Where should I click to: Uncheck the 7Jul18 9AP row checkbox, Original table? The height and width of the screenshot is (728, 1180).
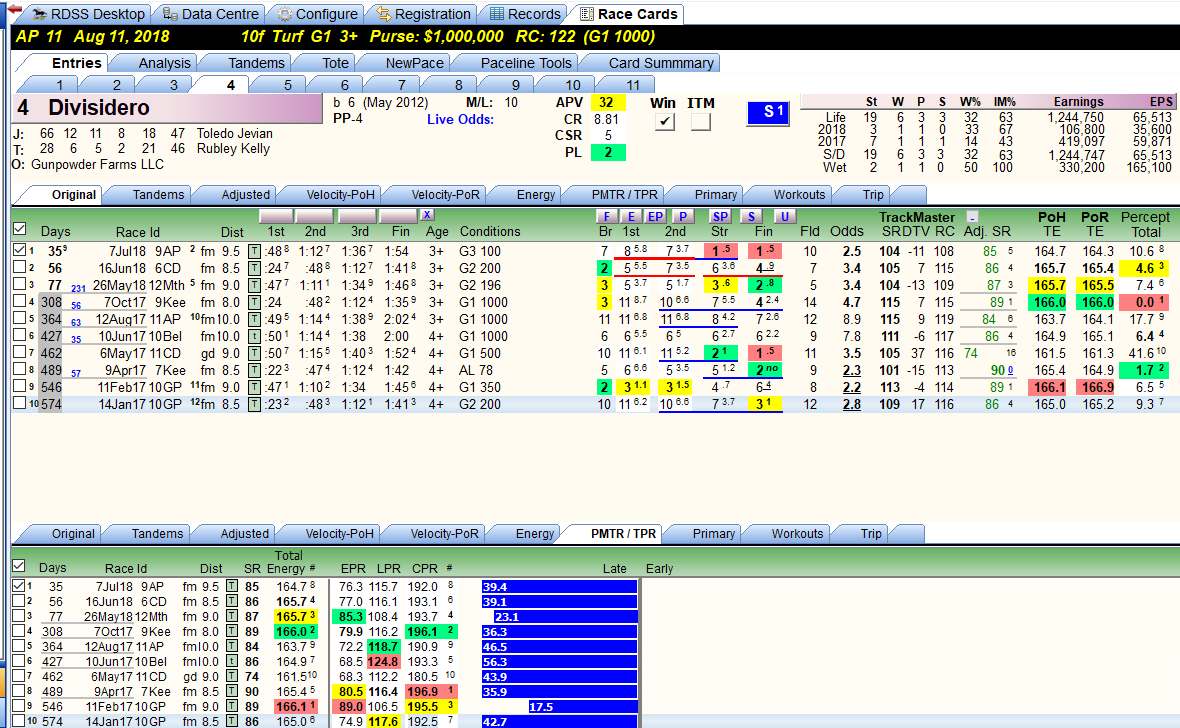pyautogui.click(x=20, y=250)
